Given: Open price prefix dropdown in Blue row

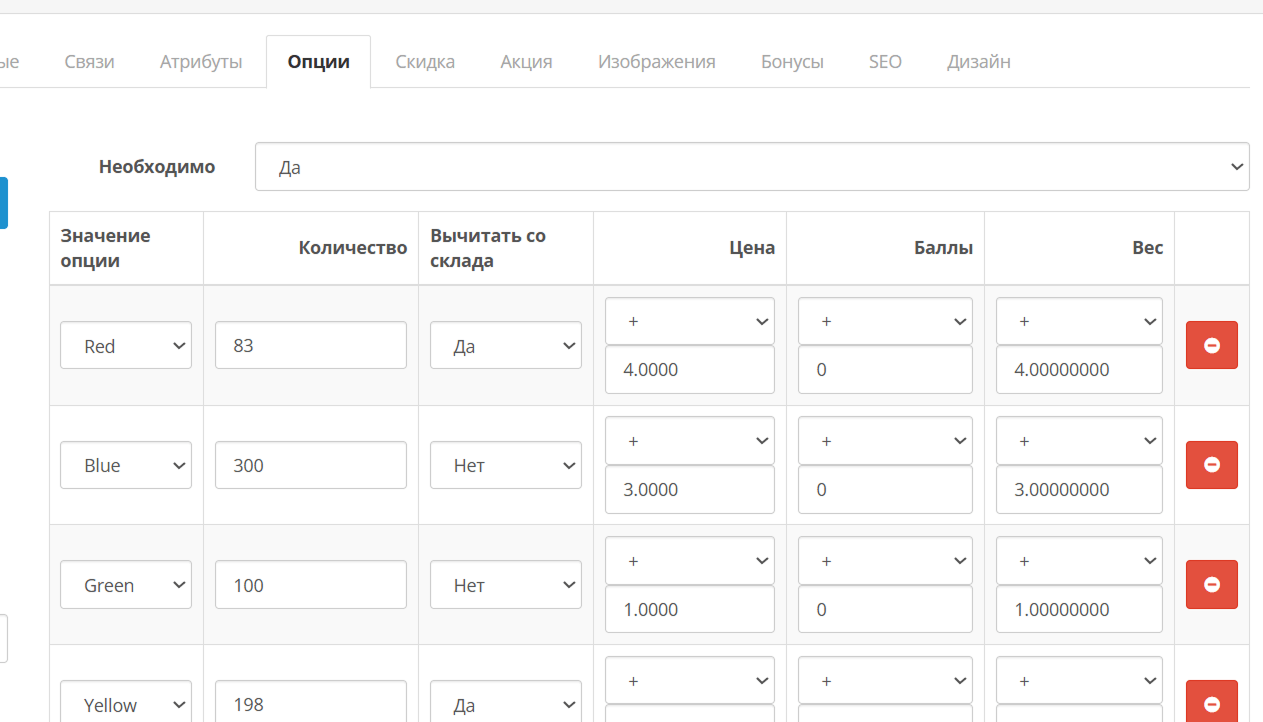Looking at the screenshot, I should pyautogui.click(x=690, y=441).
